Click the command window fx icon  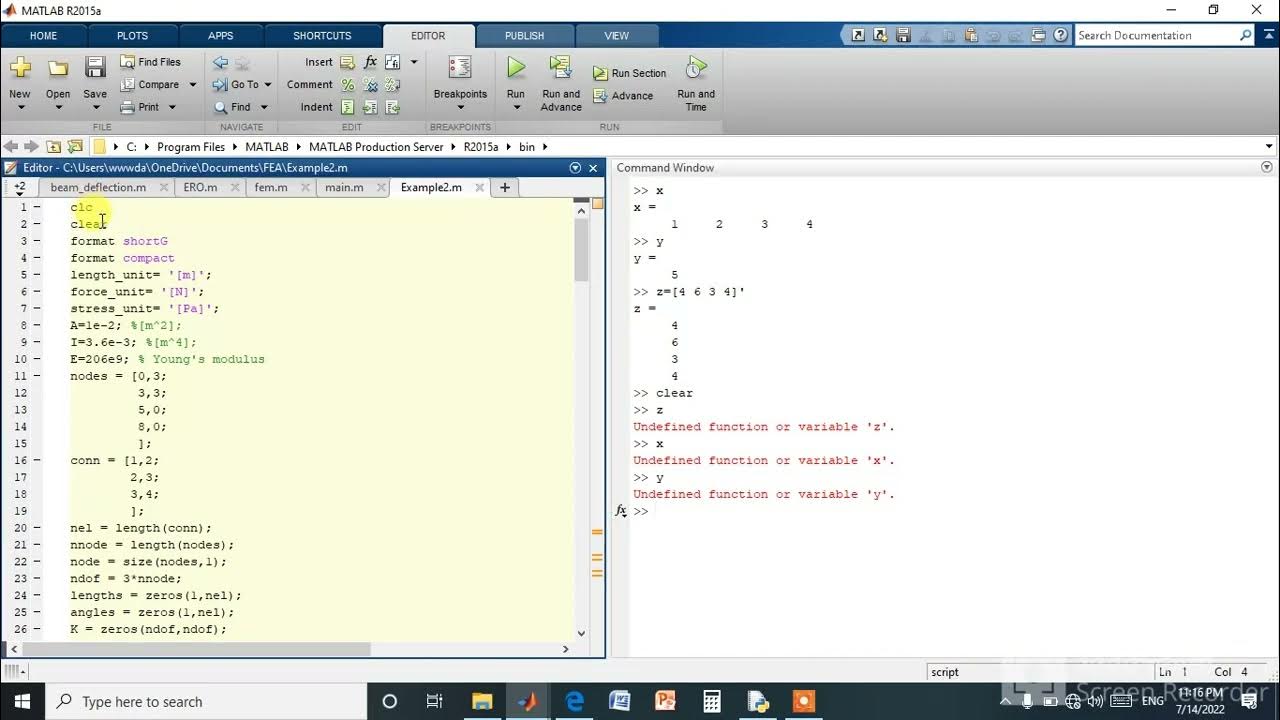(621, 511)
